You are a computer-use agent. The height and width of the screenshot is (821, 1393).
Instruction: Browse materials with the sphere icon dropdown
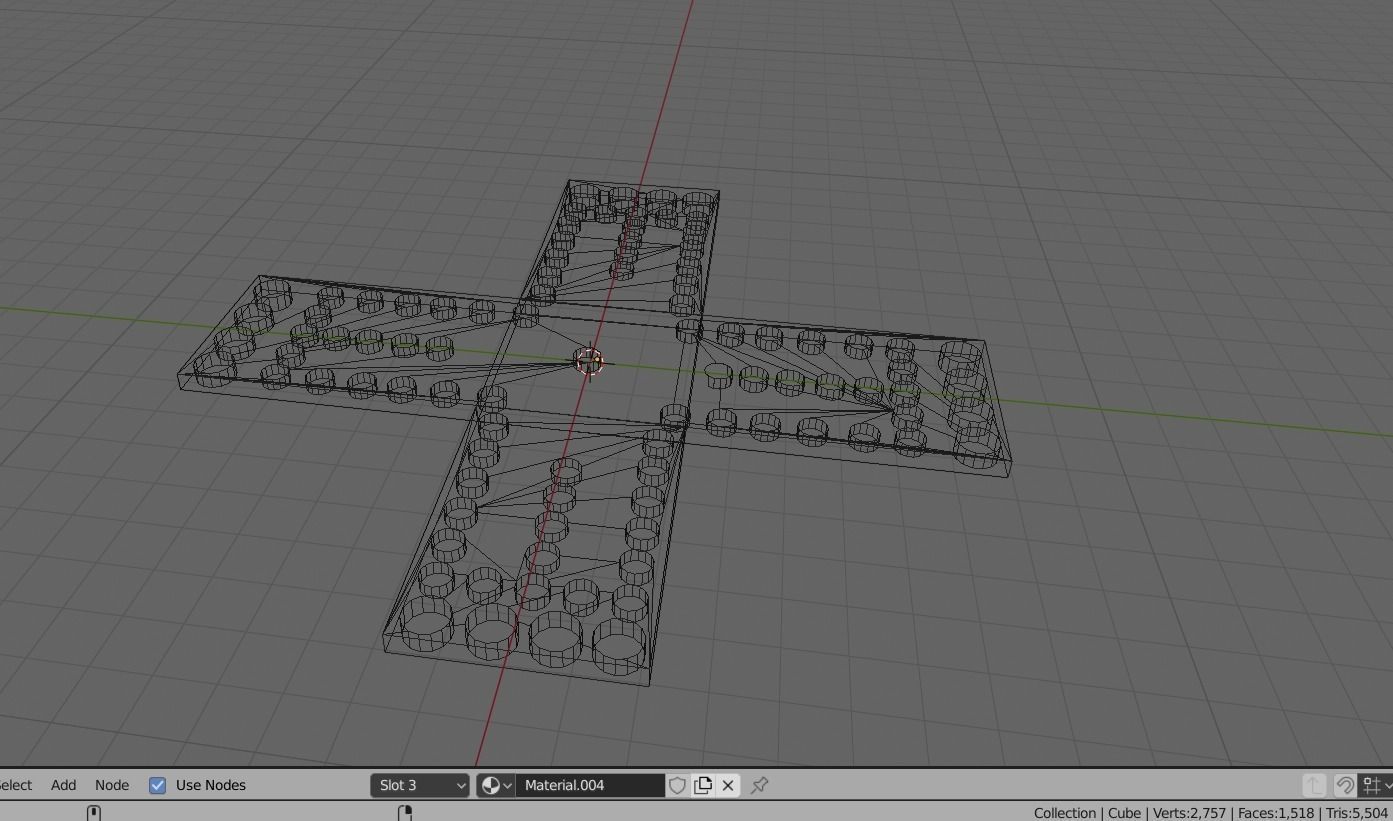point(496,785)
